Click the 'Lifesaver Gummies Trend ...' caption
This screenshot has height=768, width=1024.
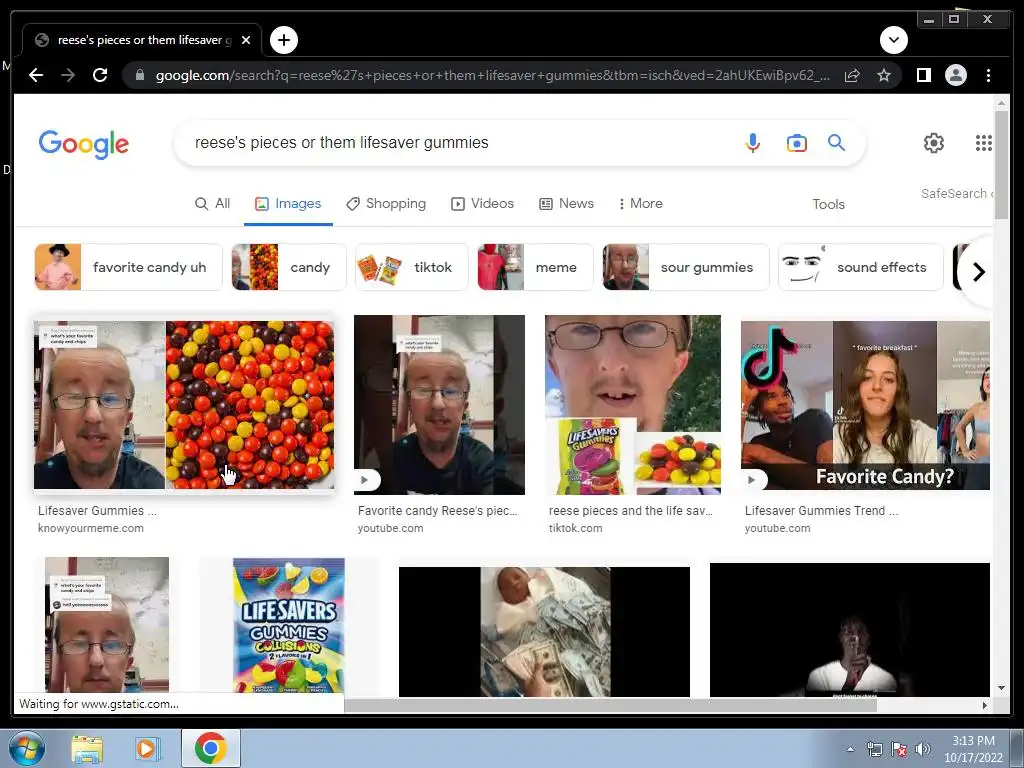coord(822,511)
